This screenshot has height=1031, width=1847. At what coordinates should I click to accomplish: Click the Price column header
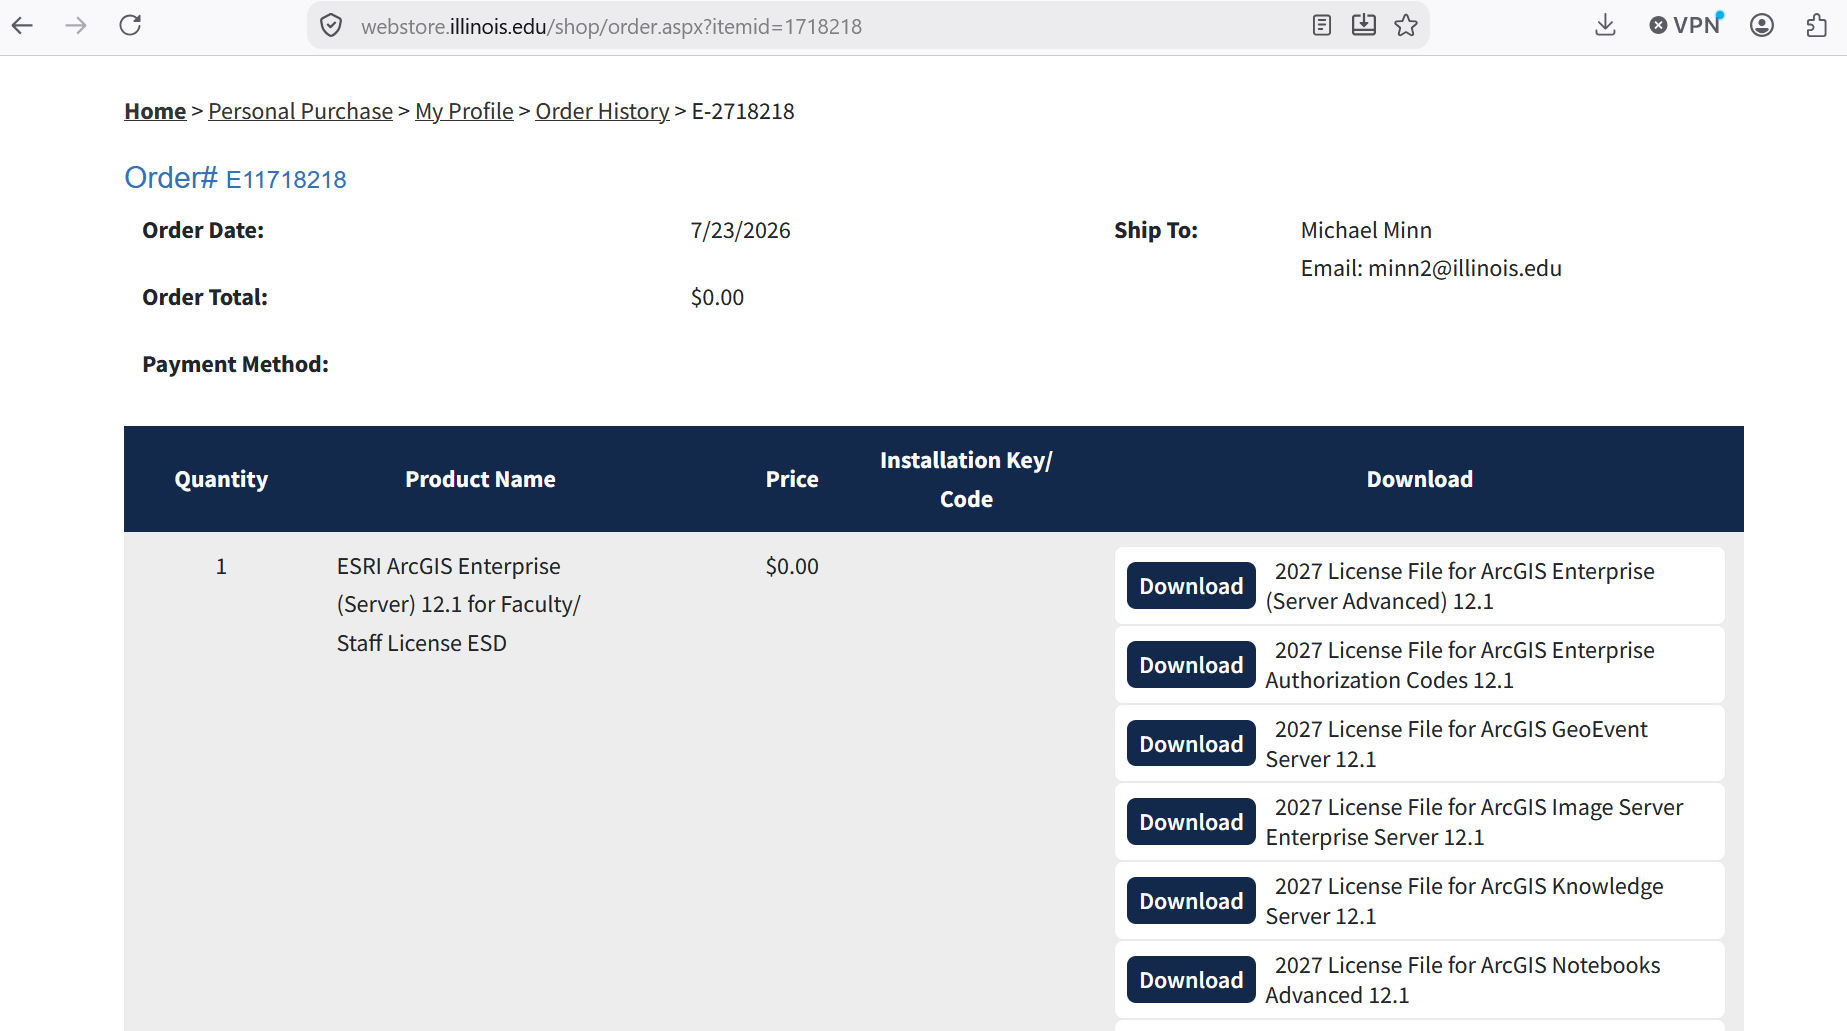tap(792, 480)
